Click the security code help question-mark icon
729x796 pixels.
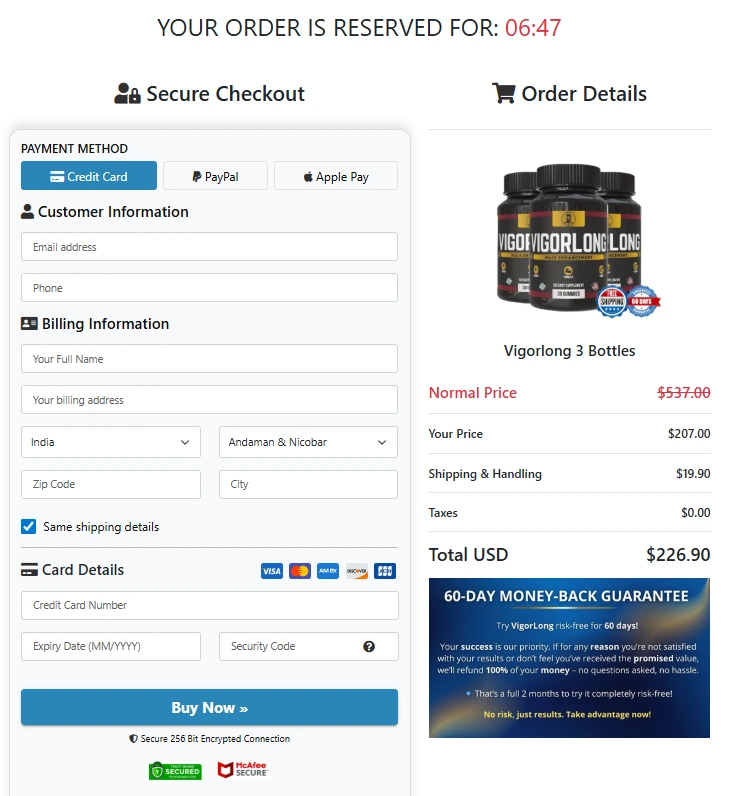tap(369, 646)
